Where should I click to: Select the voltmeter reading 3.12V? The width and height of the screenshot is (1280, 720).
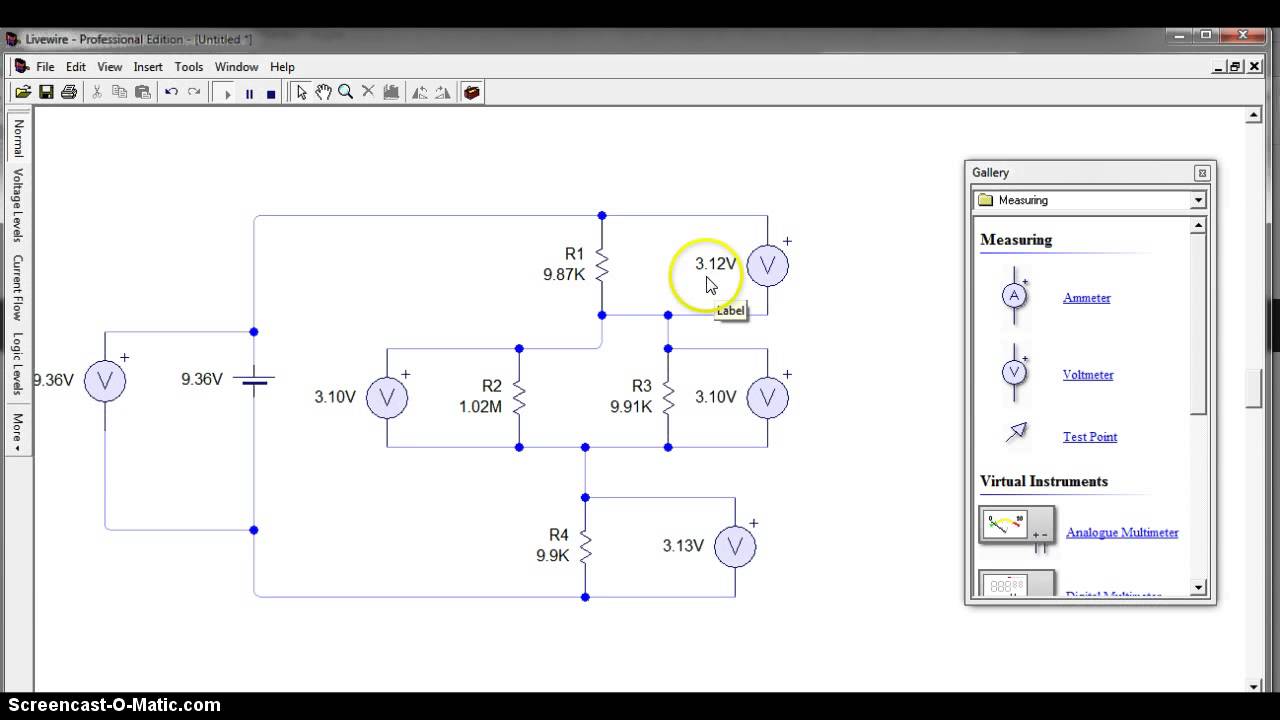pyautogui.click(x=767, y=265)
